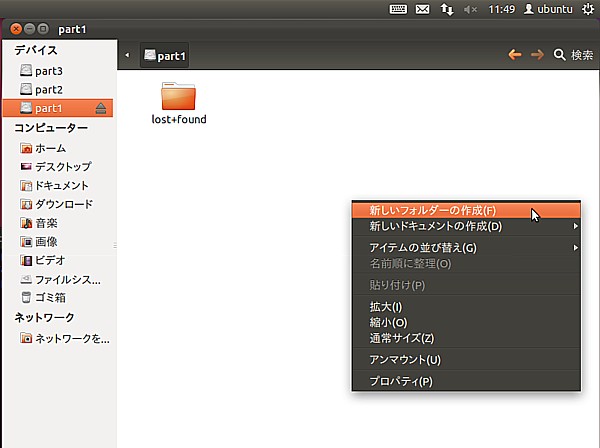Choose 拡大(I) from context menu
Image resolution: width=600 pixels, height=448 pixels.
pyautogui.click(x=466, y=307)
